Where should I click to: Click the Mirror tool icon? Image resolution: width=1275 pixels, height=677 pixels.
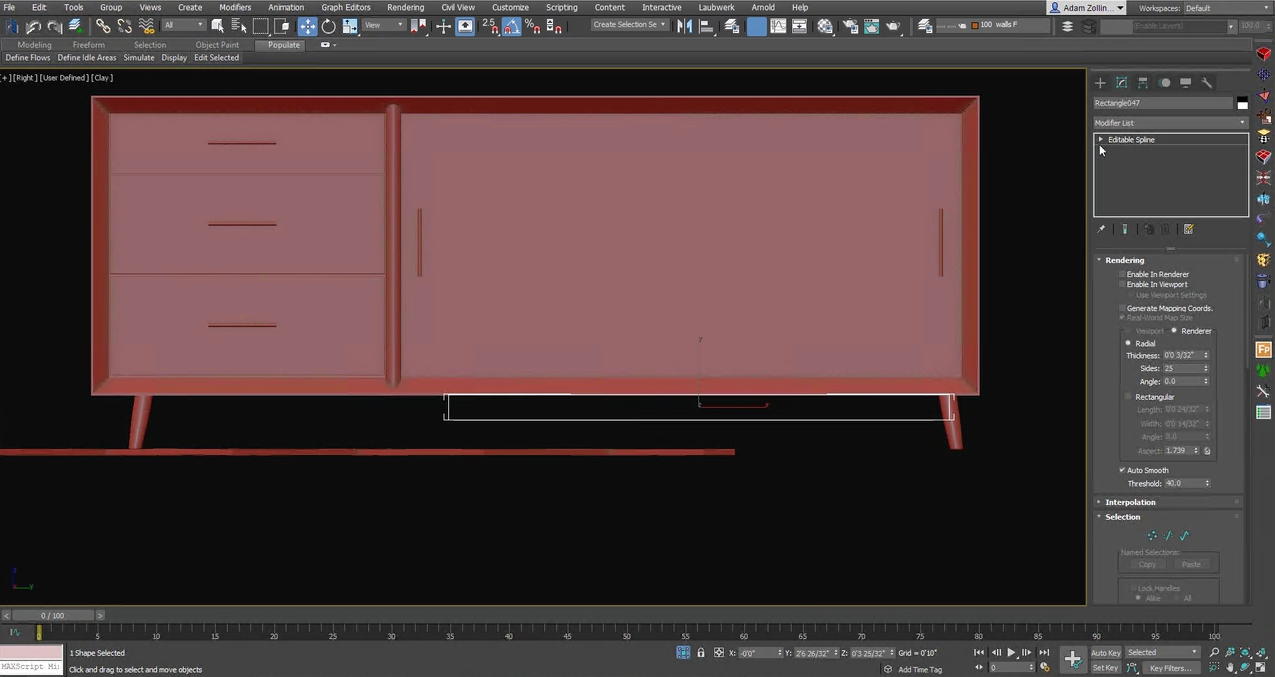pyautogui.click(x=685, y=26)
